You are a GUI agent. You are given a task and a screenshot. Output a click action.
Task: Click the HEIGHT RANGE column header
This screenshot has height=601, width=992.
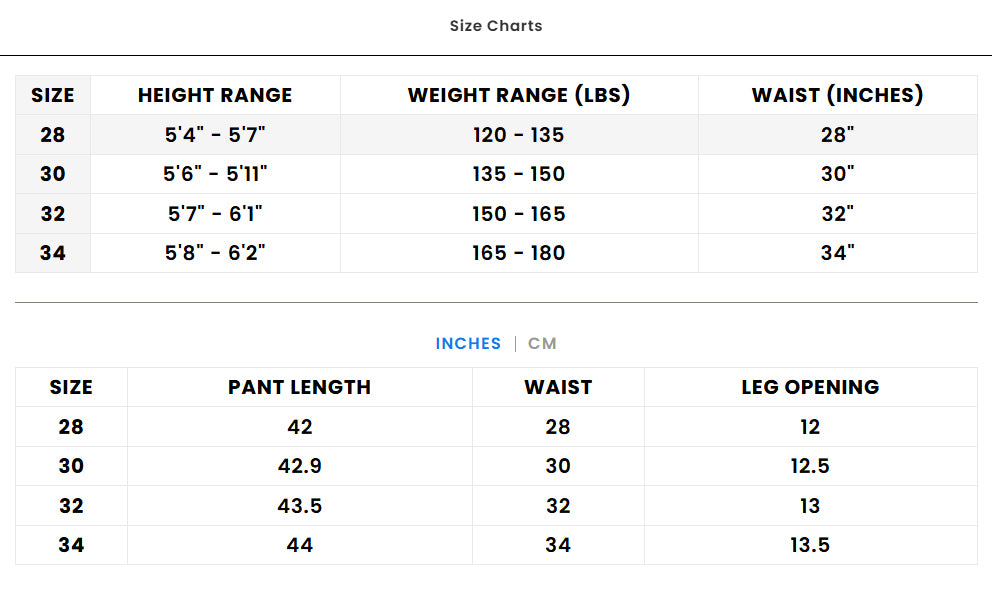[x=215, y=95]
